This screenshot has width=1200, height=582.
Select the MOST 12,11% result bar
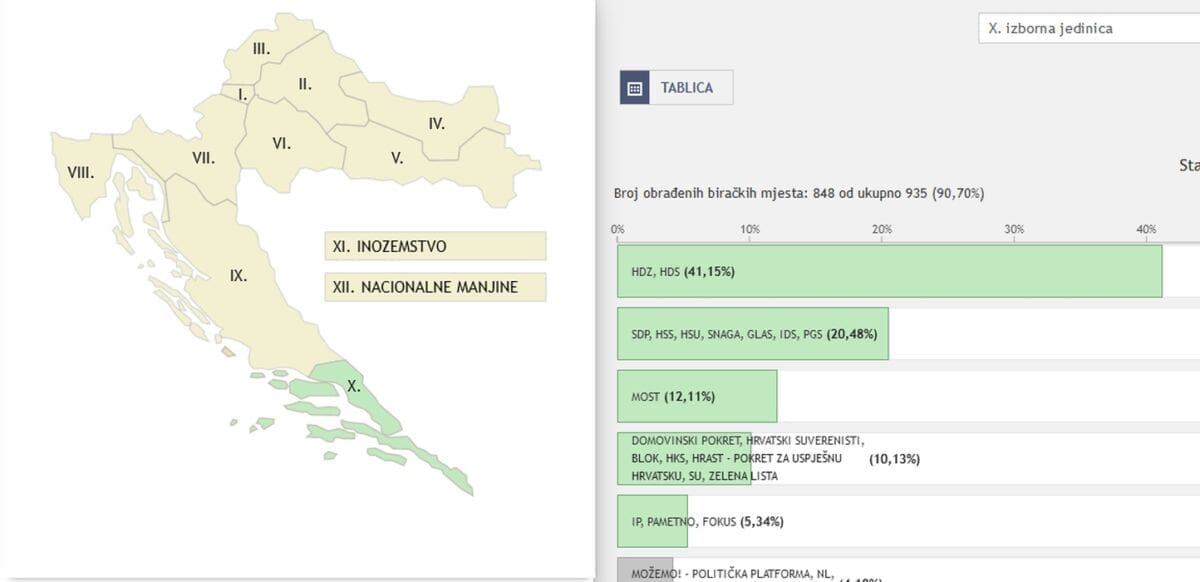(697, 396)
